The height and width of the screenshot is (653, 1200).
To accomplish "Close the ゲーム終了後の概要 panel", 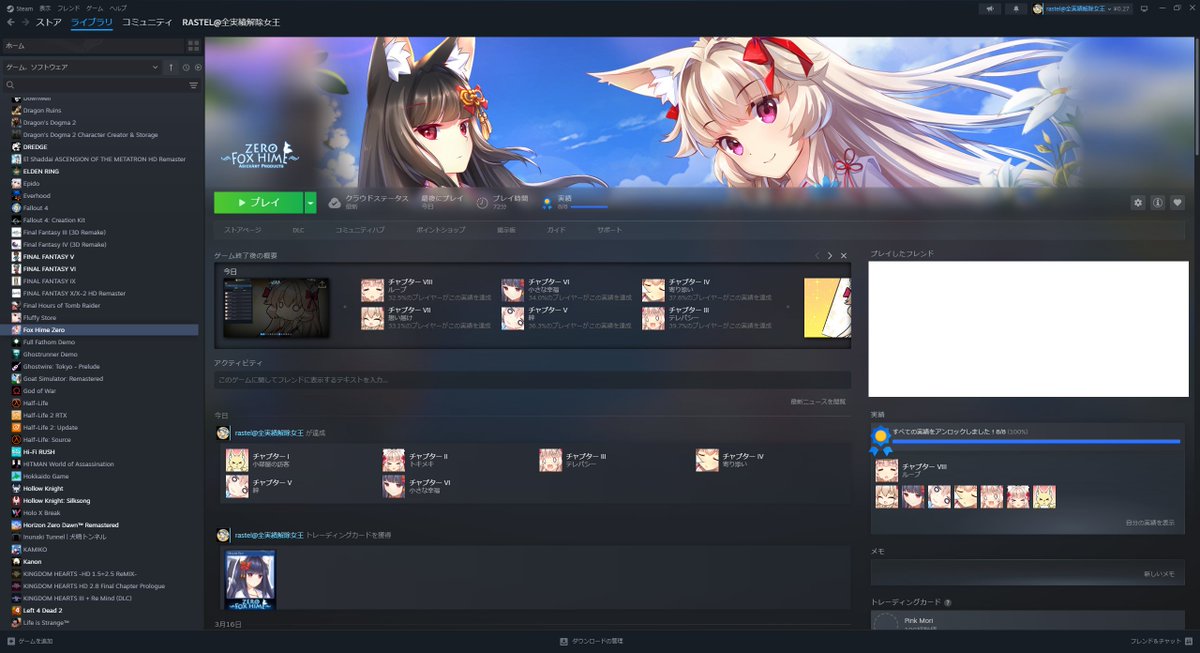I will click(x=844, y=256).
